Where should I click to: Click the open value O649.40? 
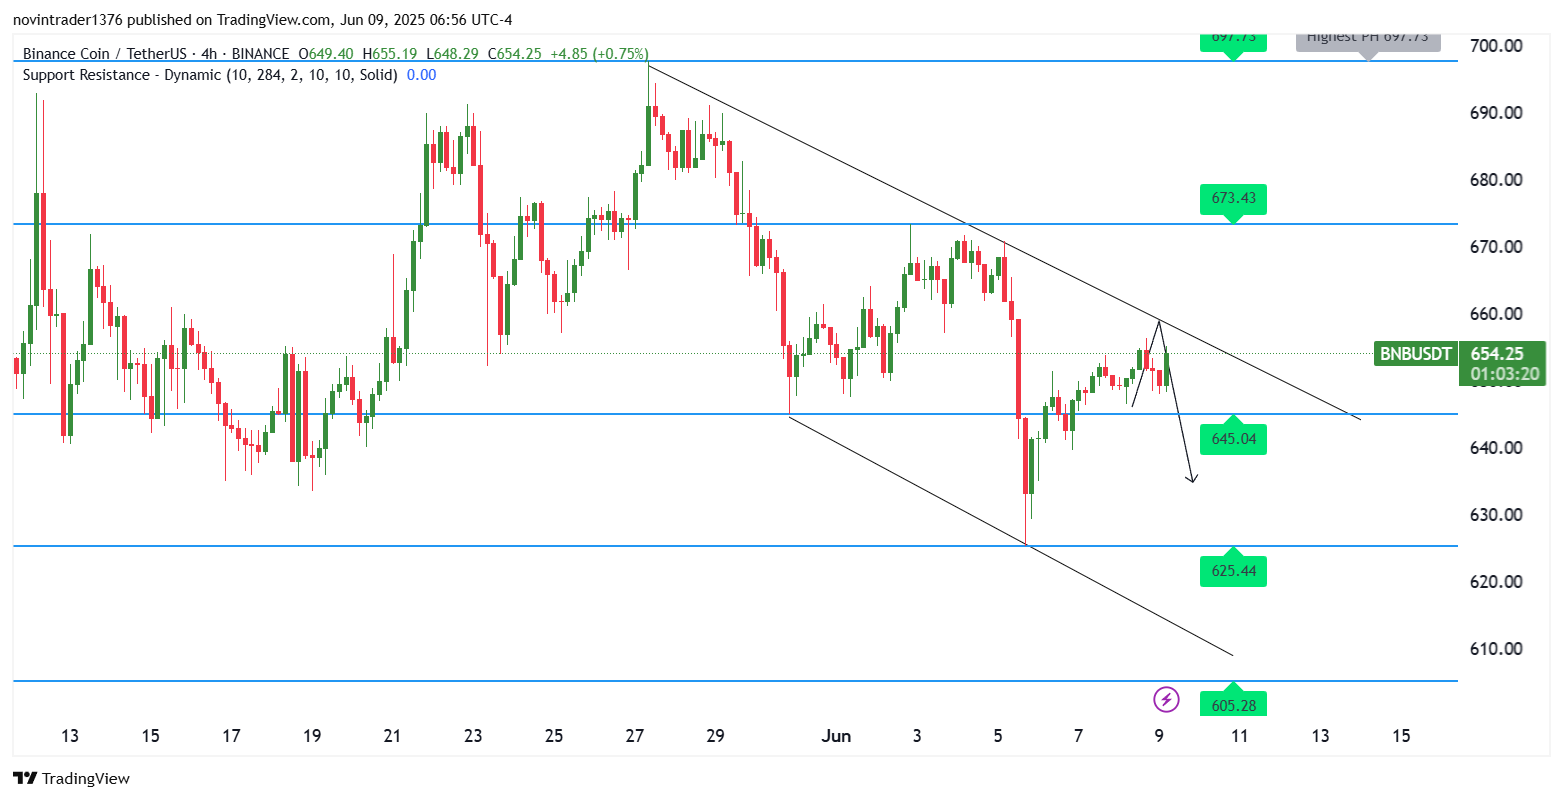coord(326,54)
